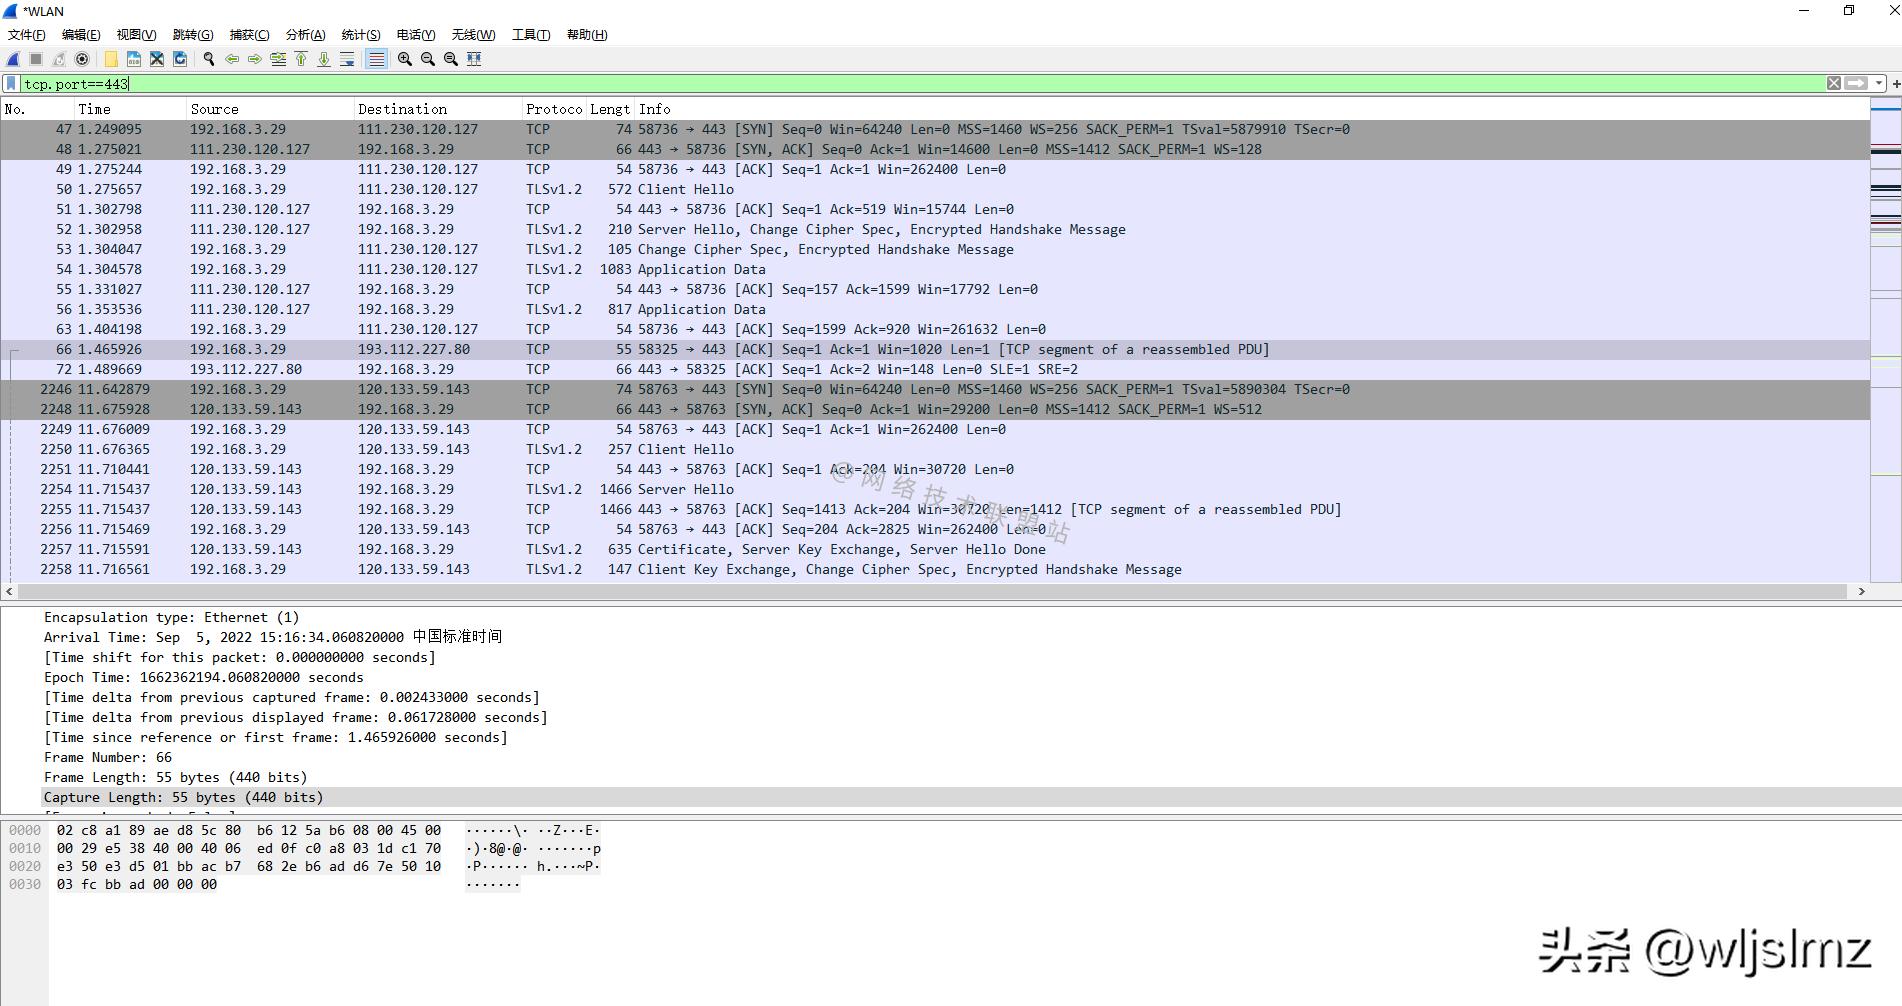Click the resize columns icon
This screenshot has width=1902, height=1006.
(474, 59)
